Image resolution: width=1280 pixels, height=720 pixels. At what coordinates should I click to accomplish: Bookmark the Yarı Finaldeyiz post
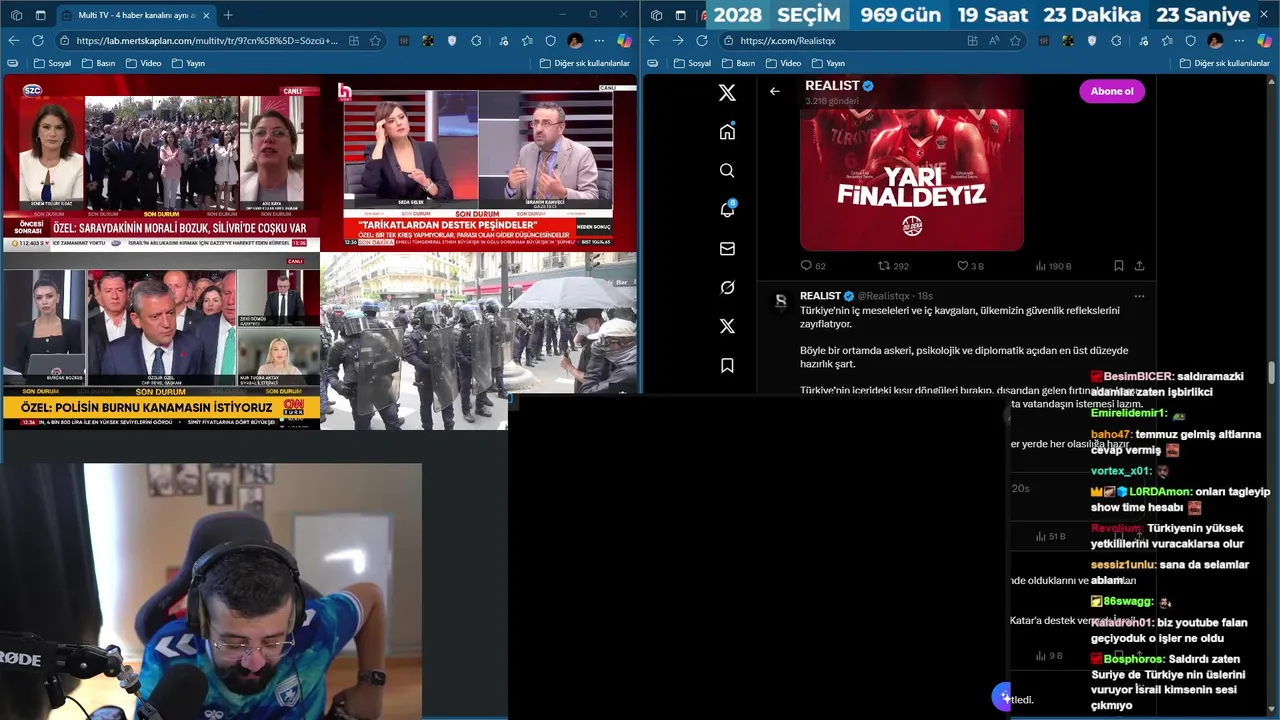pos(1118,266)
